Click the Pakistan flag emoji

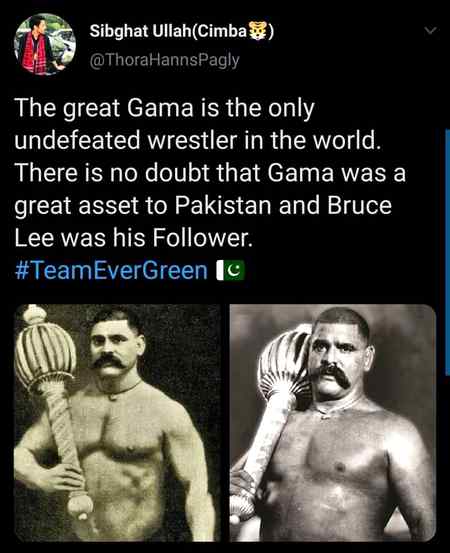(230, 271)
